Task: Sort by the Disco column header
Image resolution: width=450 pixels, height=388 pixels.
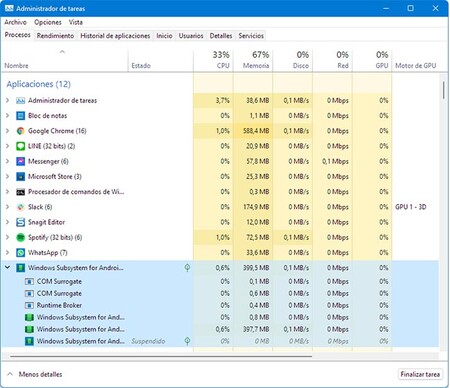Action: click(x=293, y=60)
